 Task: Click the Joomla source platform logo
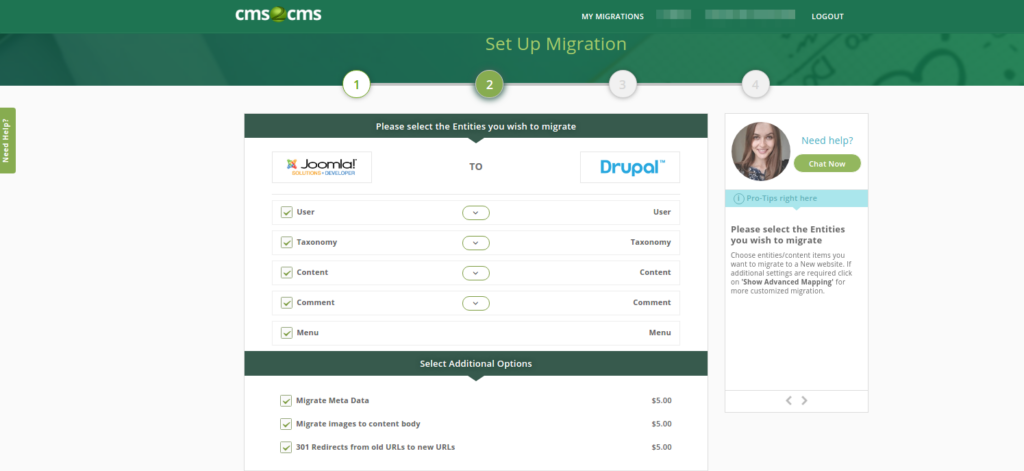(x=322, y=167)
